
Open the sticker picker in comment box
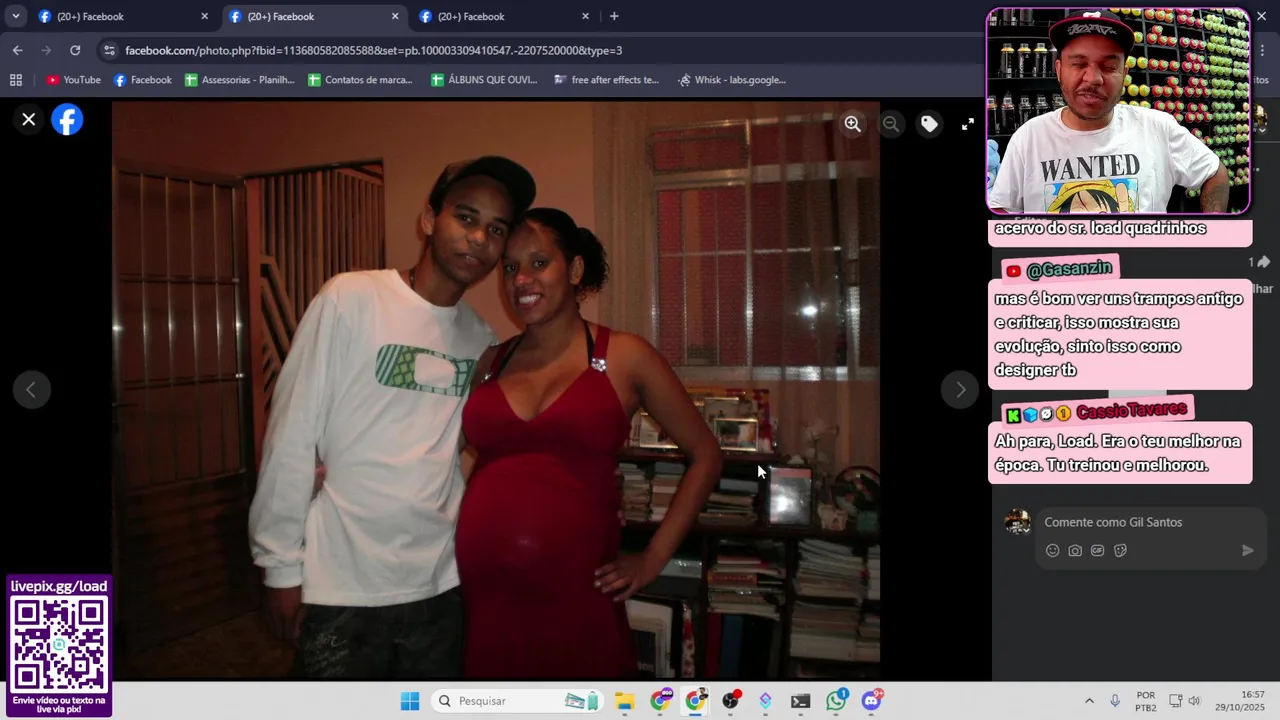(x=1120, y=550)
